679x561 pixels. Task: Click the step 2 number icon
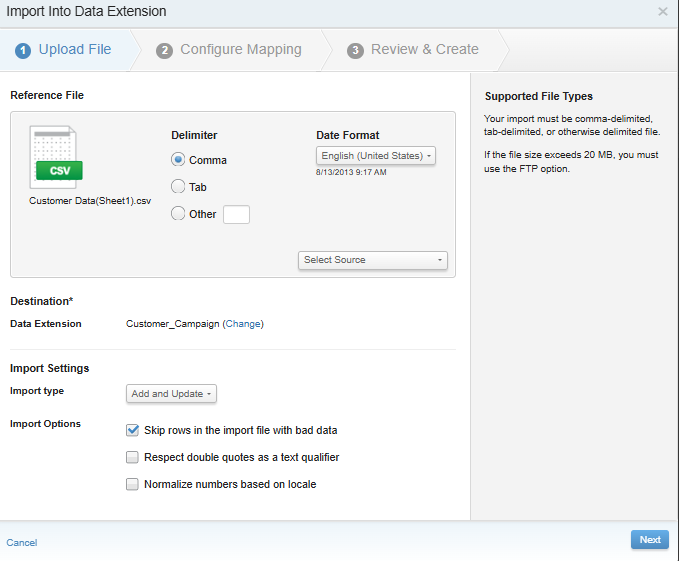pyautogui.click(x=164, y=50)
